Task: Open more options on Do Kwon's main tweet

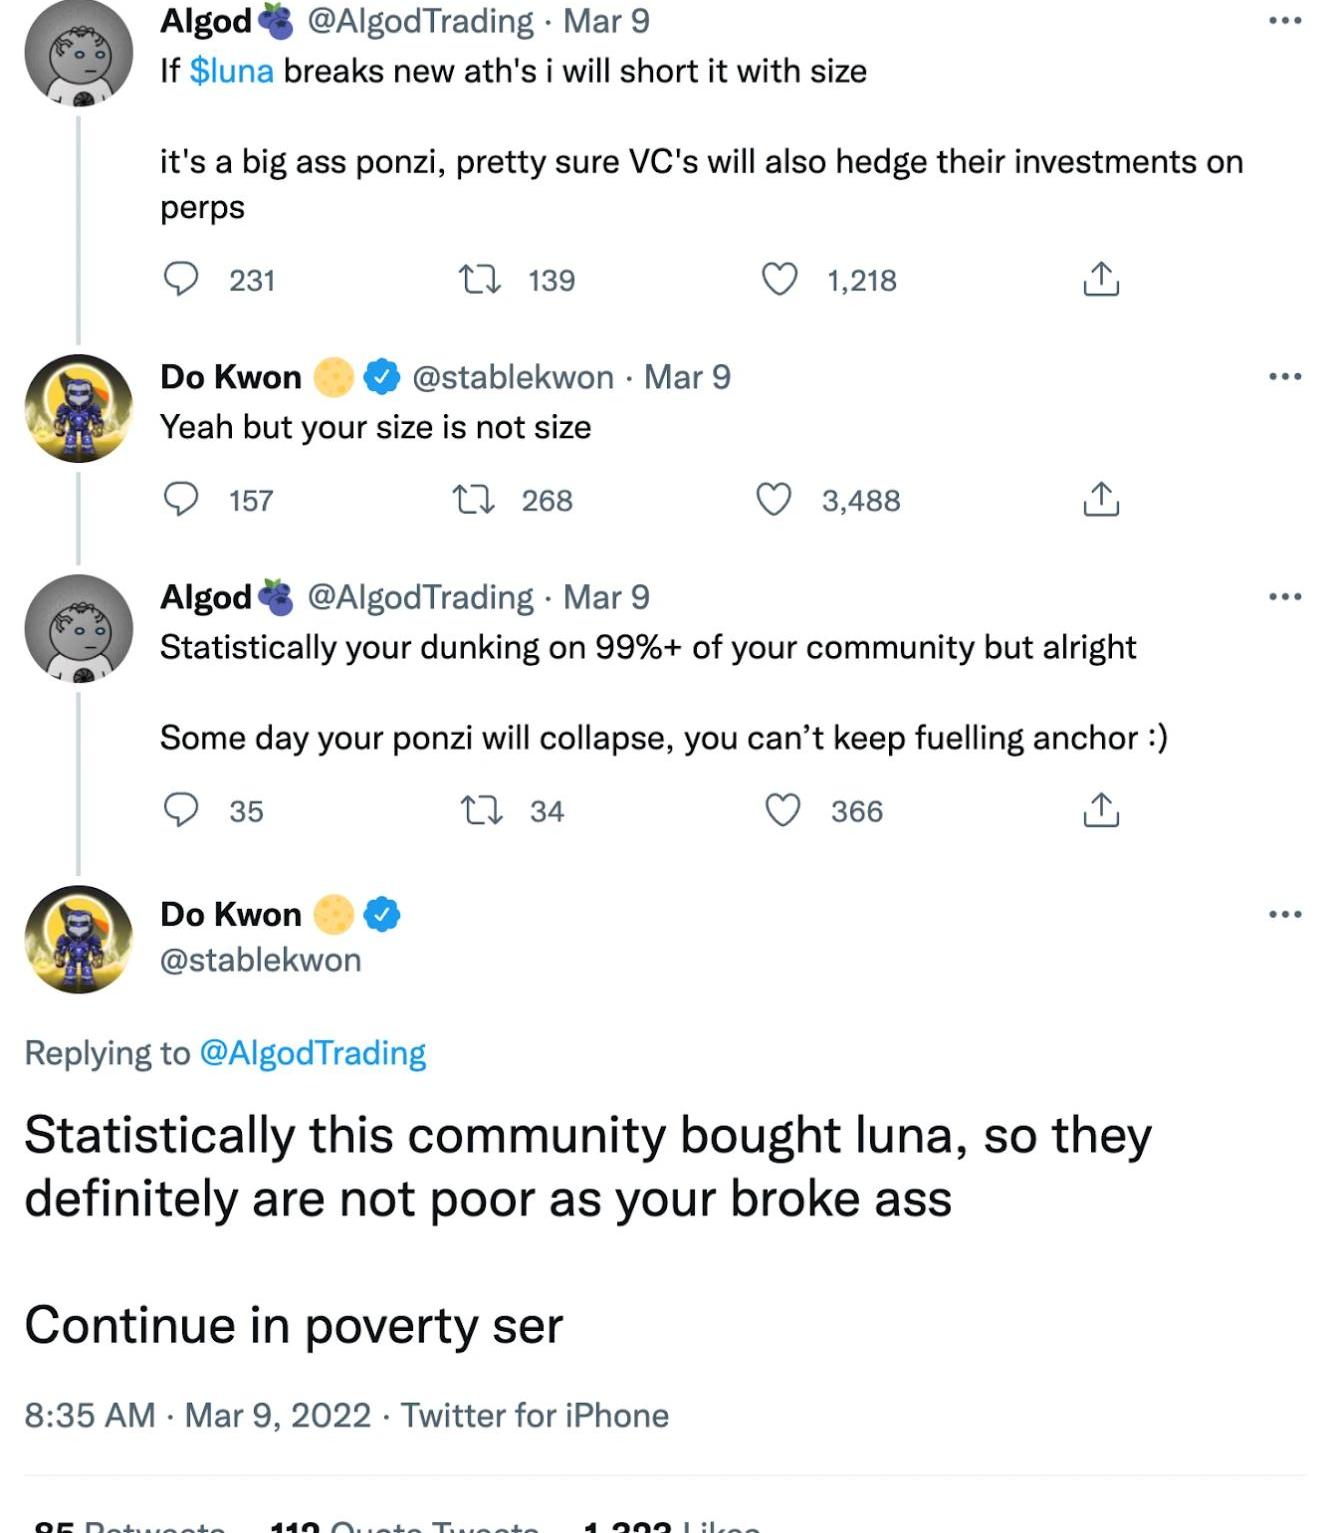Action: (x=1284, y=914)
